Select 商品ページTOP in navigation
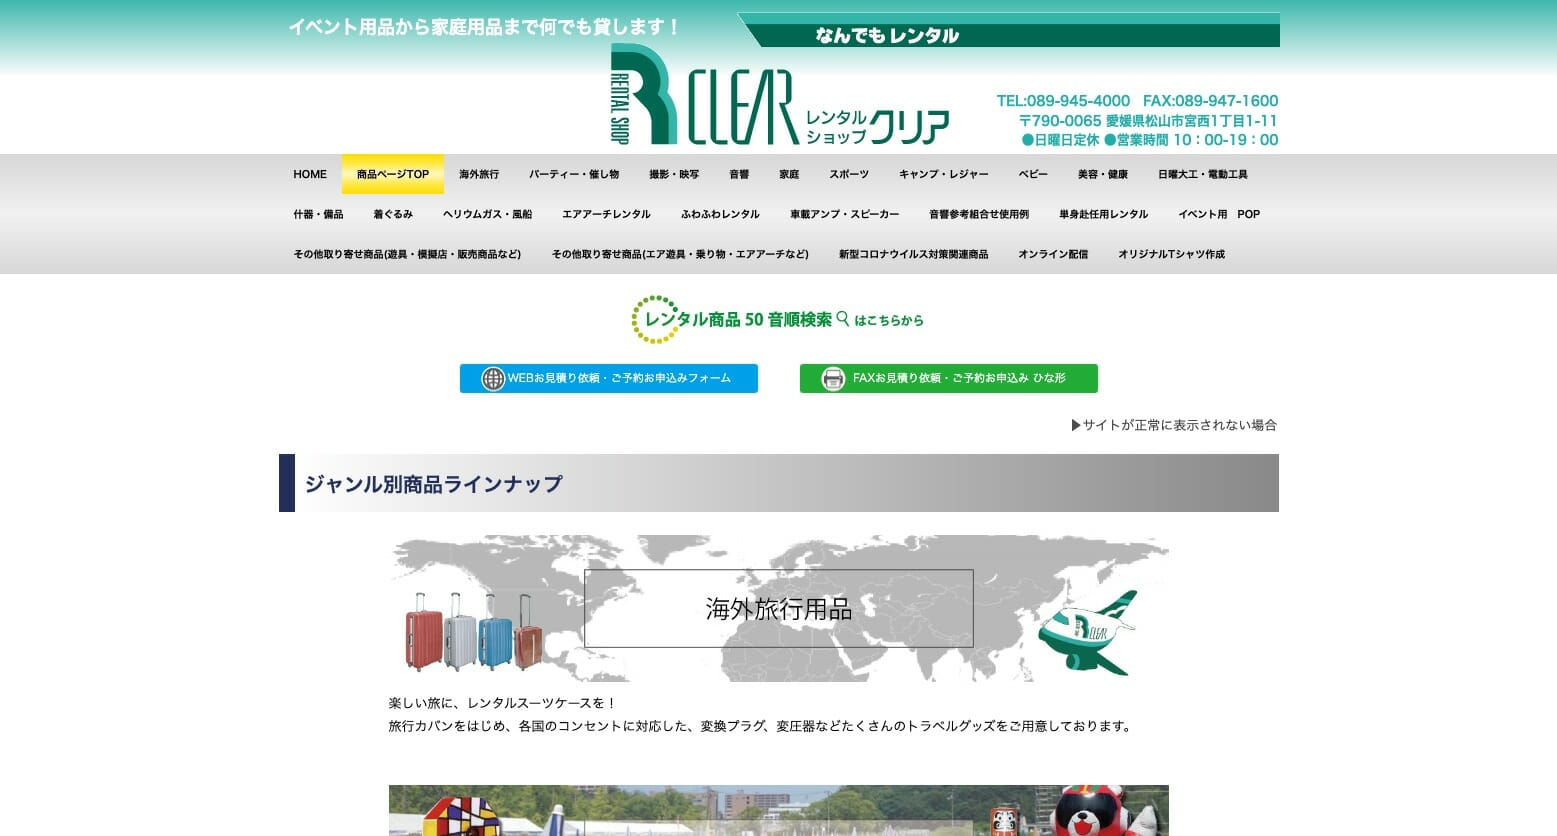 (x=393, y=174)
